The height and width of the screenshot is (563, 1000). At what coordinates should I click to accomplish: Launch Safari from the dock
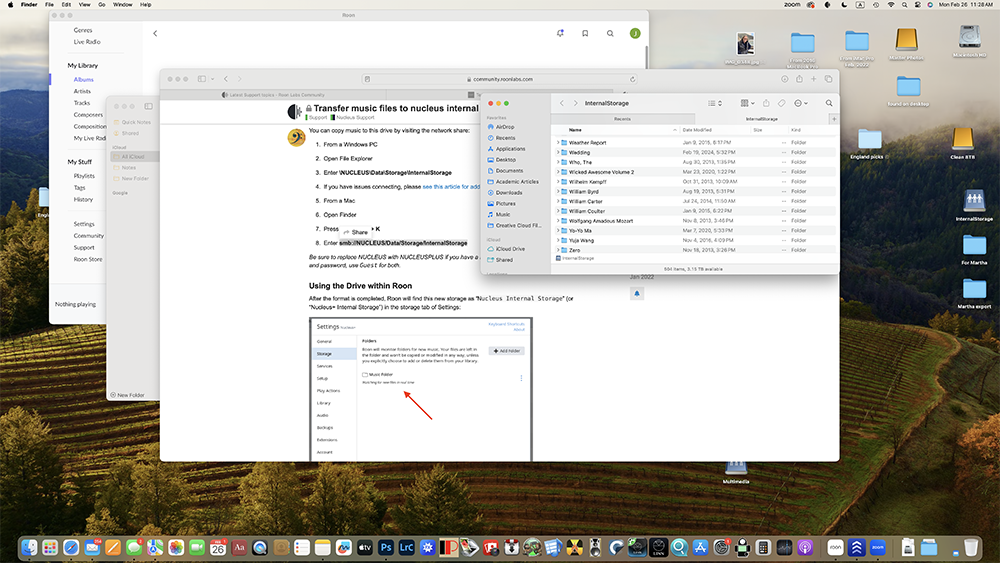click(71, 547)
